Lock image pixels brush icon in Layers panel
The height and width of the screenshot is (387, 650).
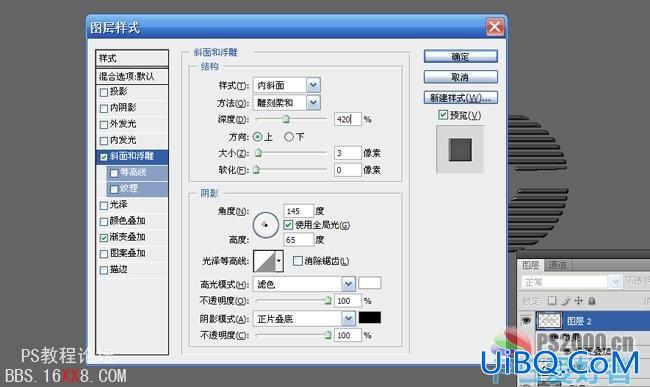(565, 301)
